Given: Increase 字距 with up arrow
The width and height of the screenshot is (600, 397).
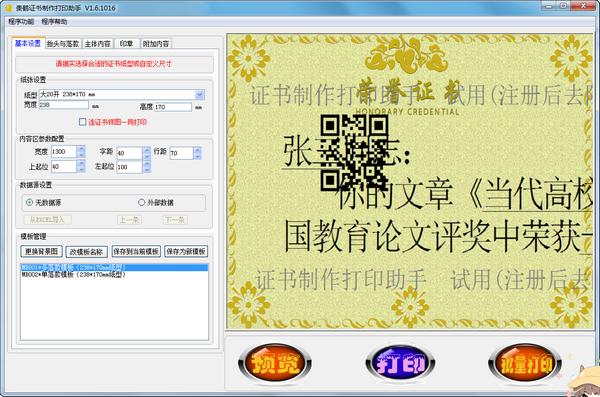Looking at the screenshot, I should [x=147, y=150].
